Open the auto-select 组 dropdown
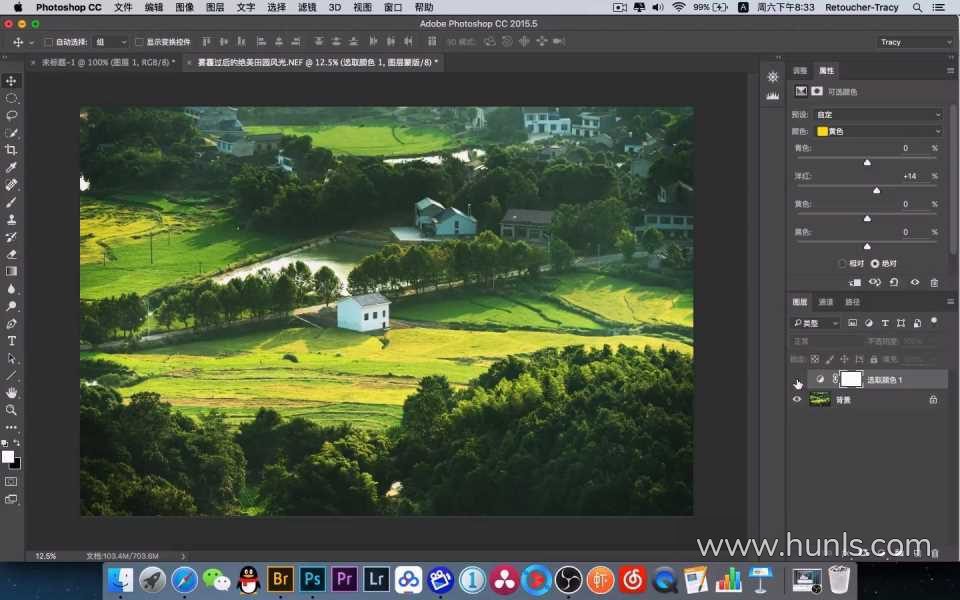 [111, 42]
